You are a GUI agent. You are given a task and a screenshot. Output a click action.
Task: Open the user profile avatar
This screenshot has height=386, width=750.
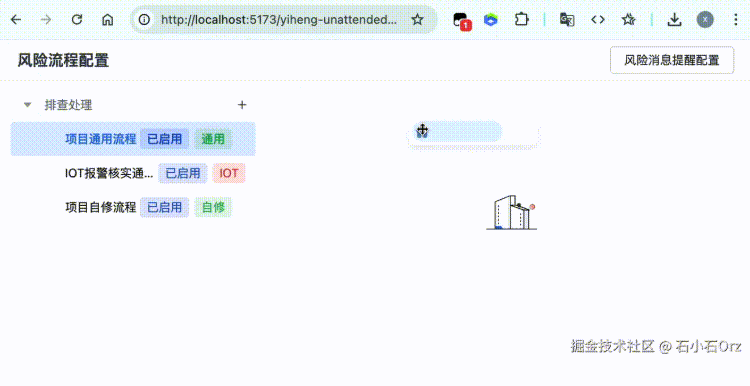click(705, 20)
